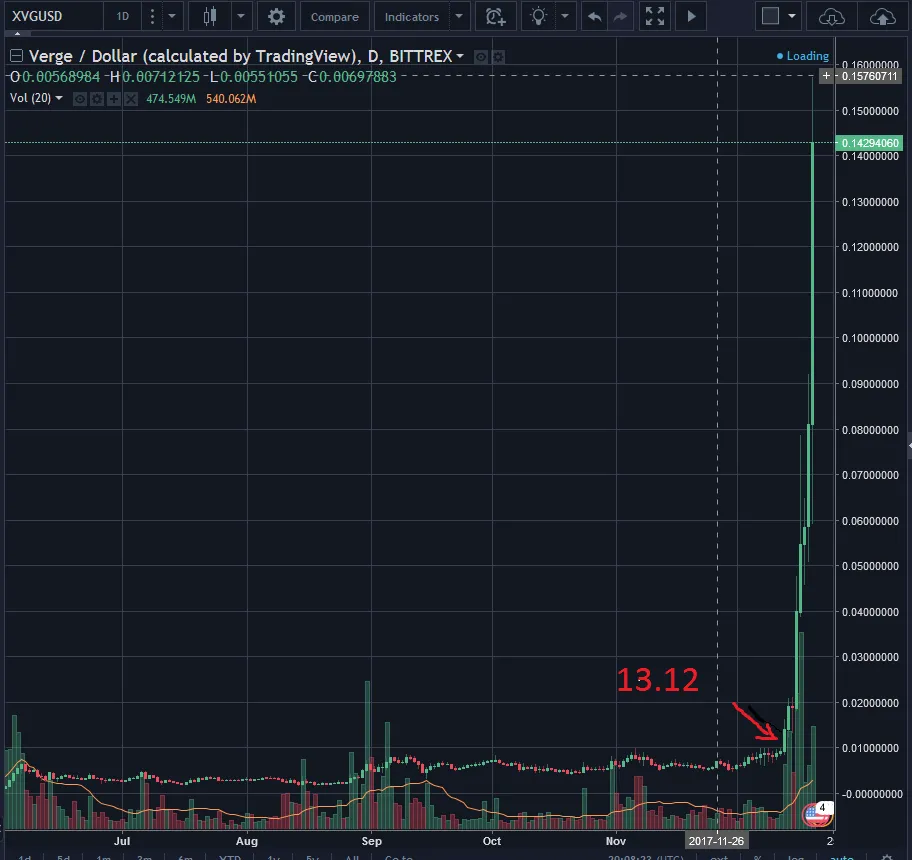The image size is (912, 860).
Task: Collapse the legend with the minus box
Action: pyautogui.click(x=16, y=56)
